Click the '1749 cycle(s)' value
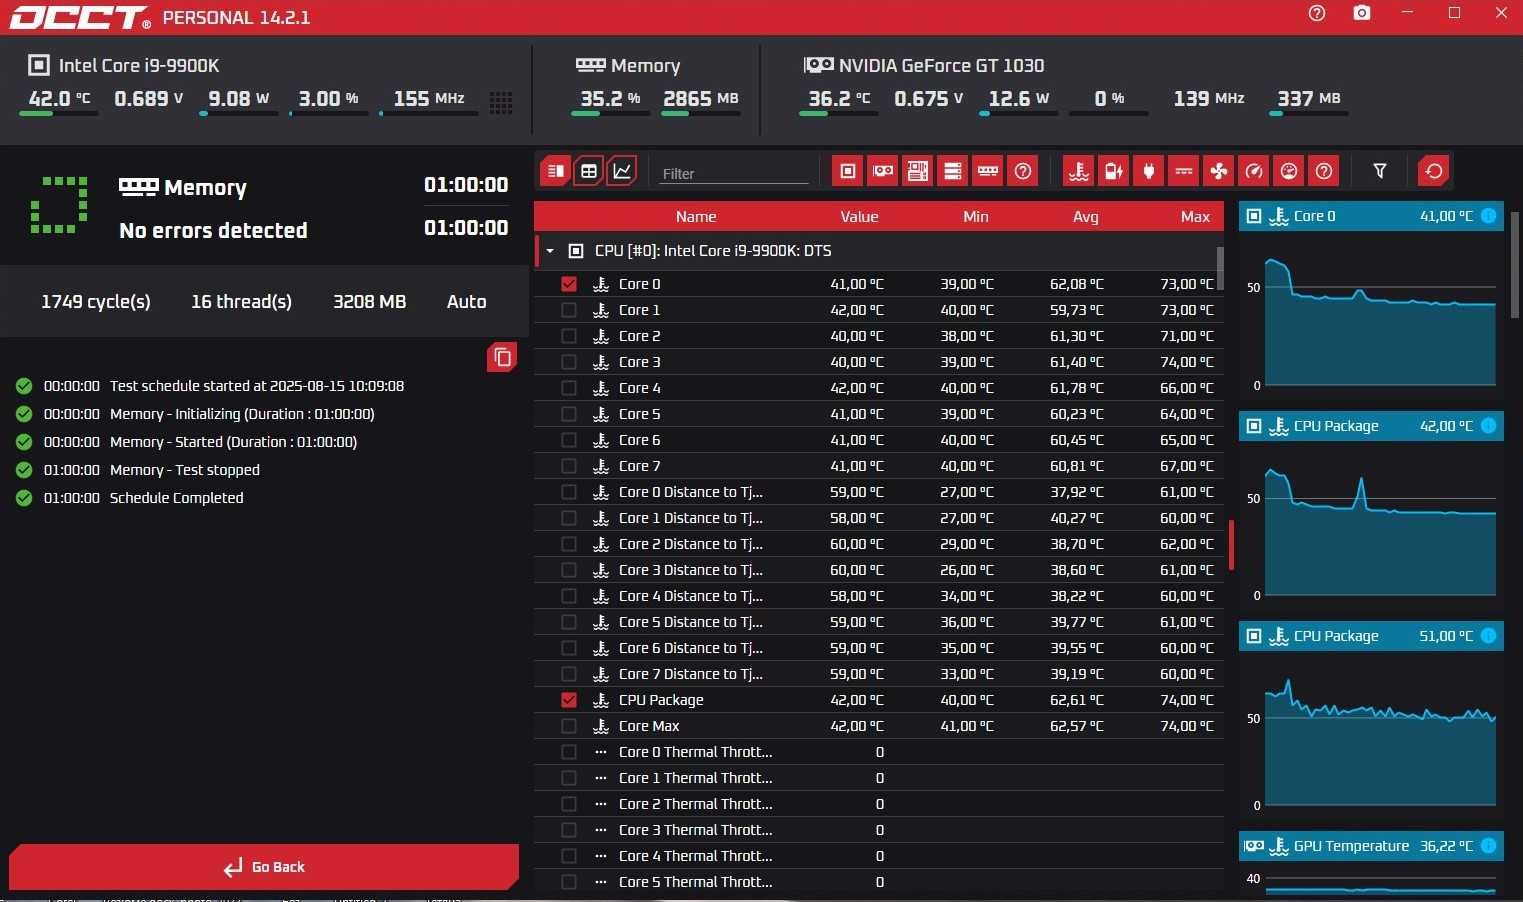 tap(96, 302)
